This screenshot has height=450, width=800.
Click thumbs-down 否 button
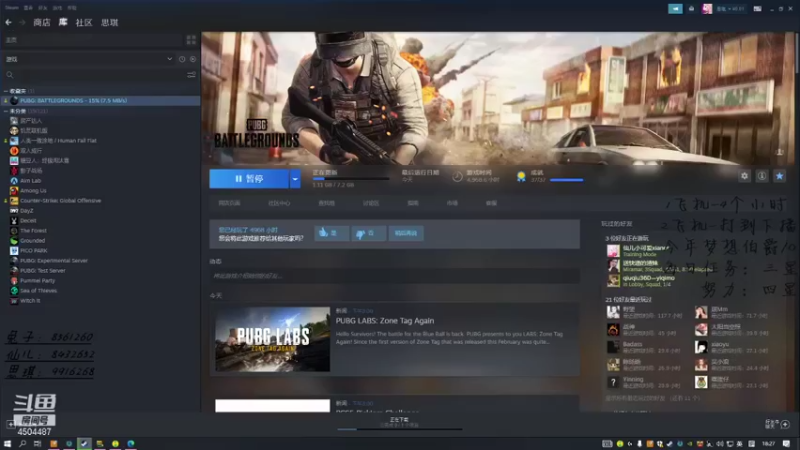point(368,233)
